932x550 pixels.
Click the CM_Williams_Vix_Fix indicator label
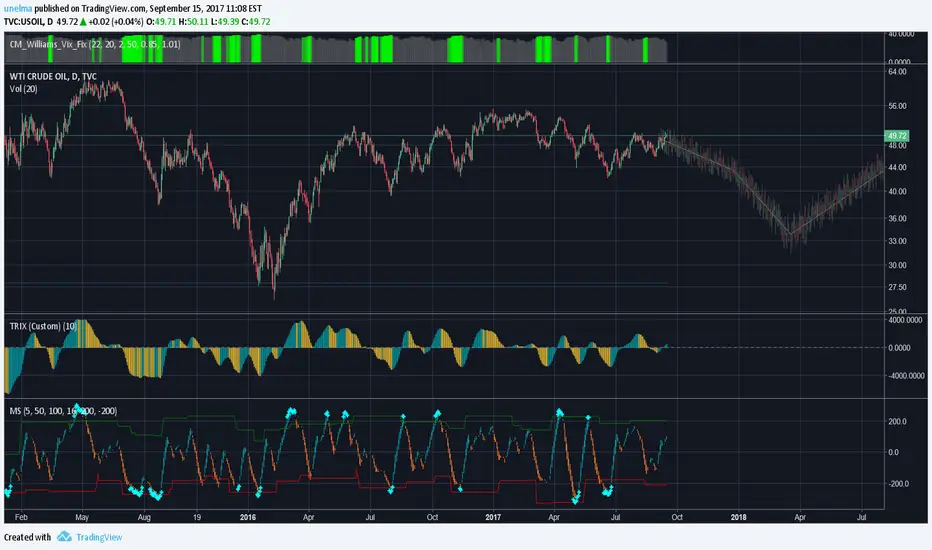coord(95,44)
